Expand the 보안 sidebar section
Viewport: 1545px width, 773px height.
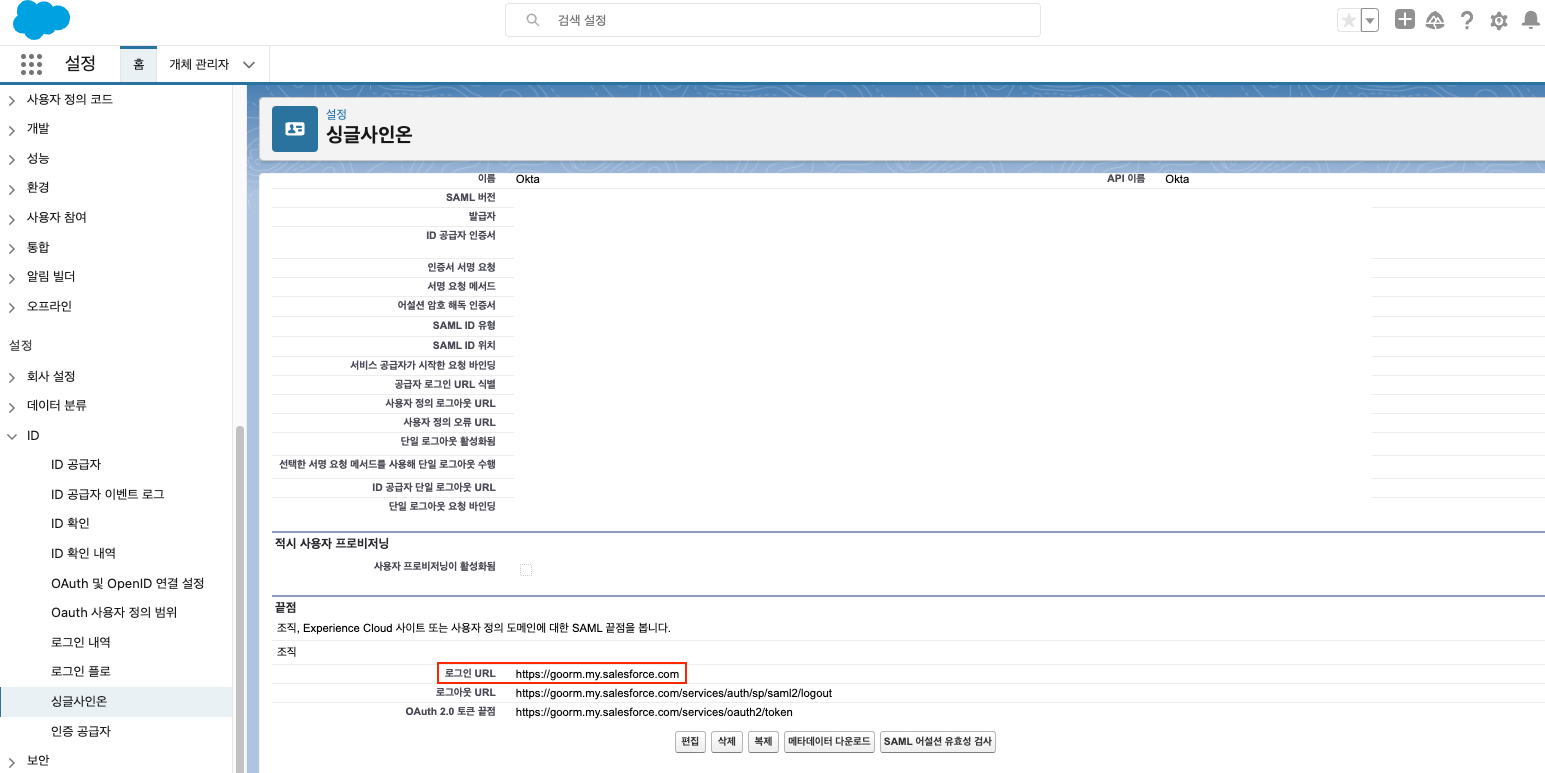point(12,761)
